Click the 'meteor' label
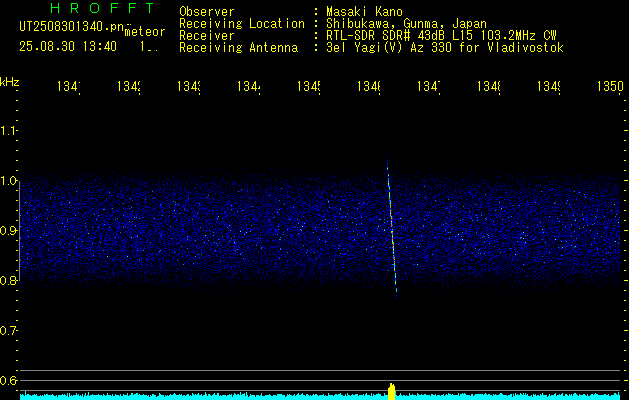This screenshot has height=400, width=629. click(x=145, y=32)
